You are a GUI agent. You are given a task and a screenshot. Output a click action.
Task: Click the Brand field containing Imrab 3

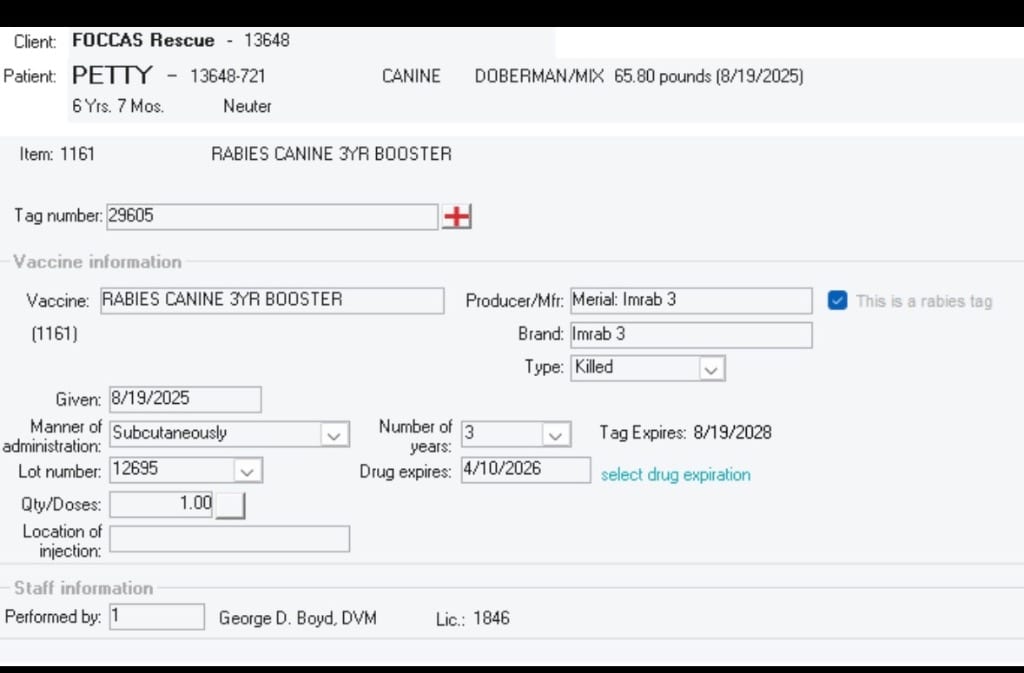pos(691,335)
